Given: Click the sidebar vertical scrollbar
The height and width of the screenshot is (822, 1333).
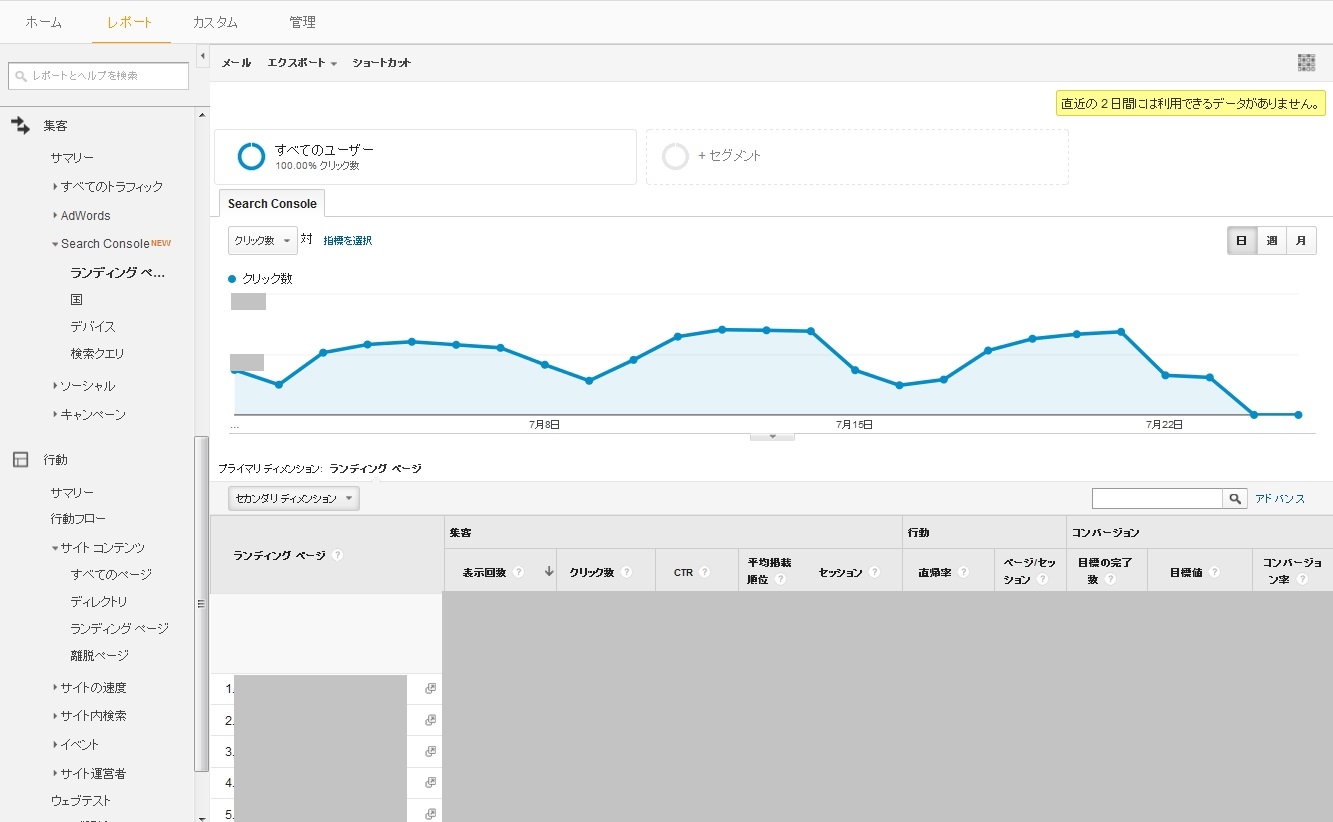Looking at the screenshot, I should tap(202, 604).
